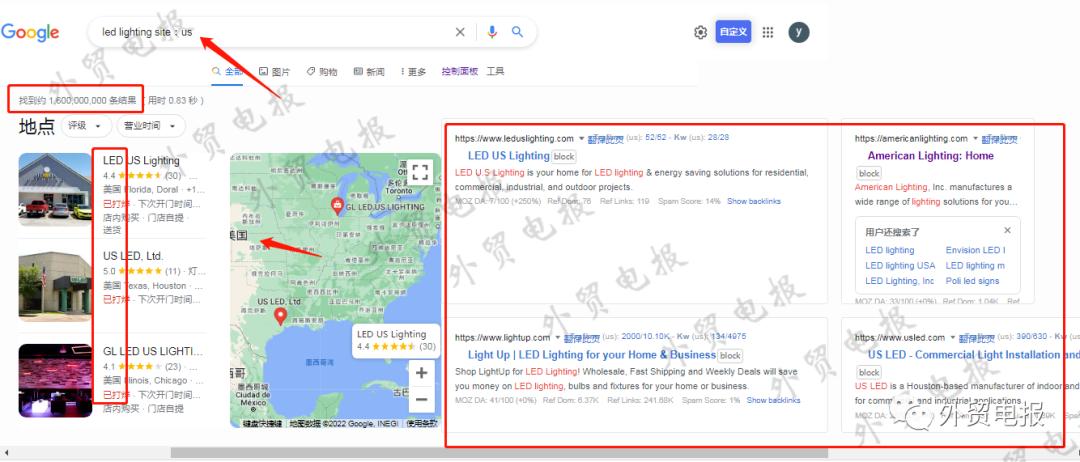Open the 更多 menu
Image resolution: width=1080 pixels, height=462 pixels.
pos(413,72)
